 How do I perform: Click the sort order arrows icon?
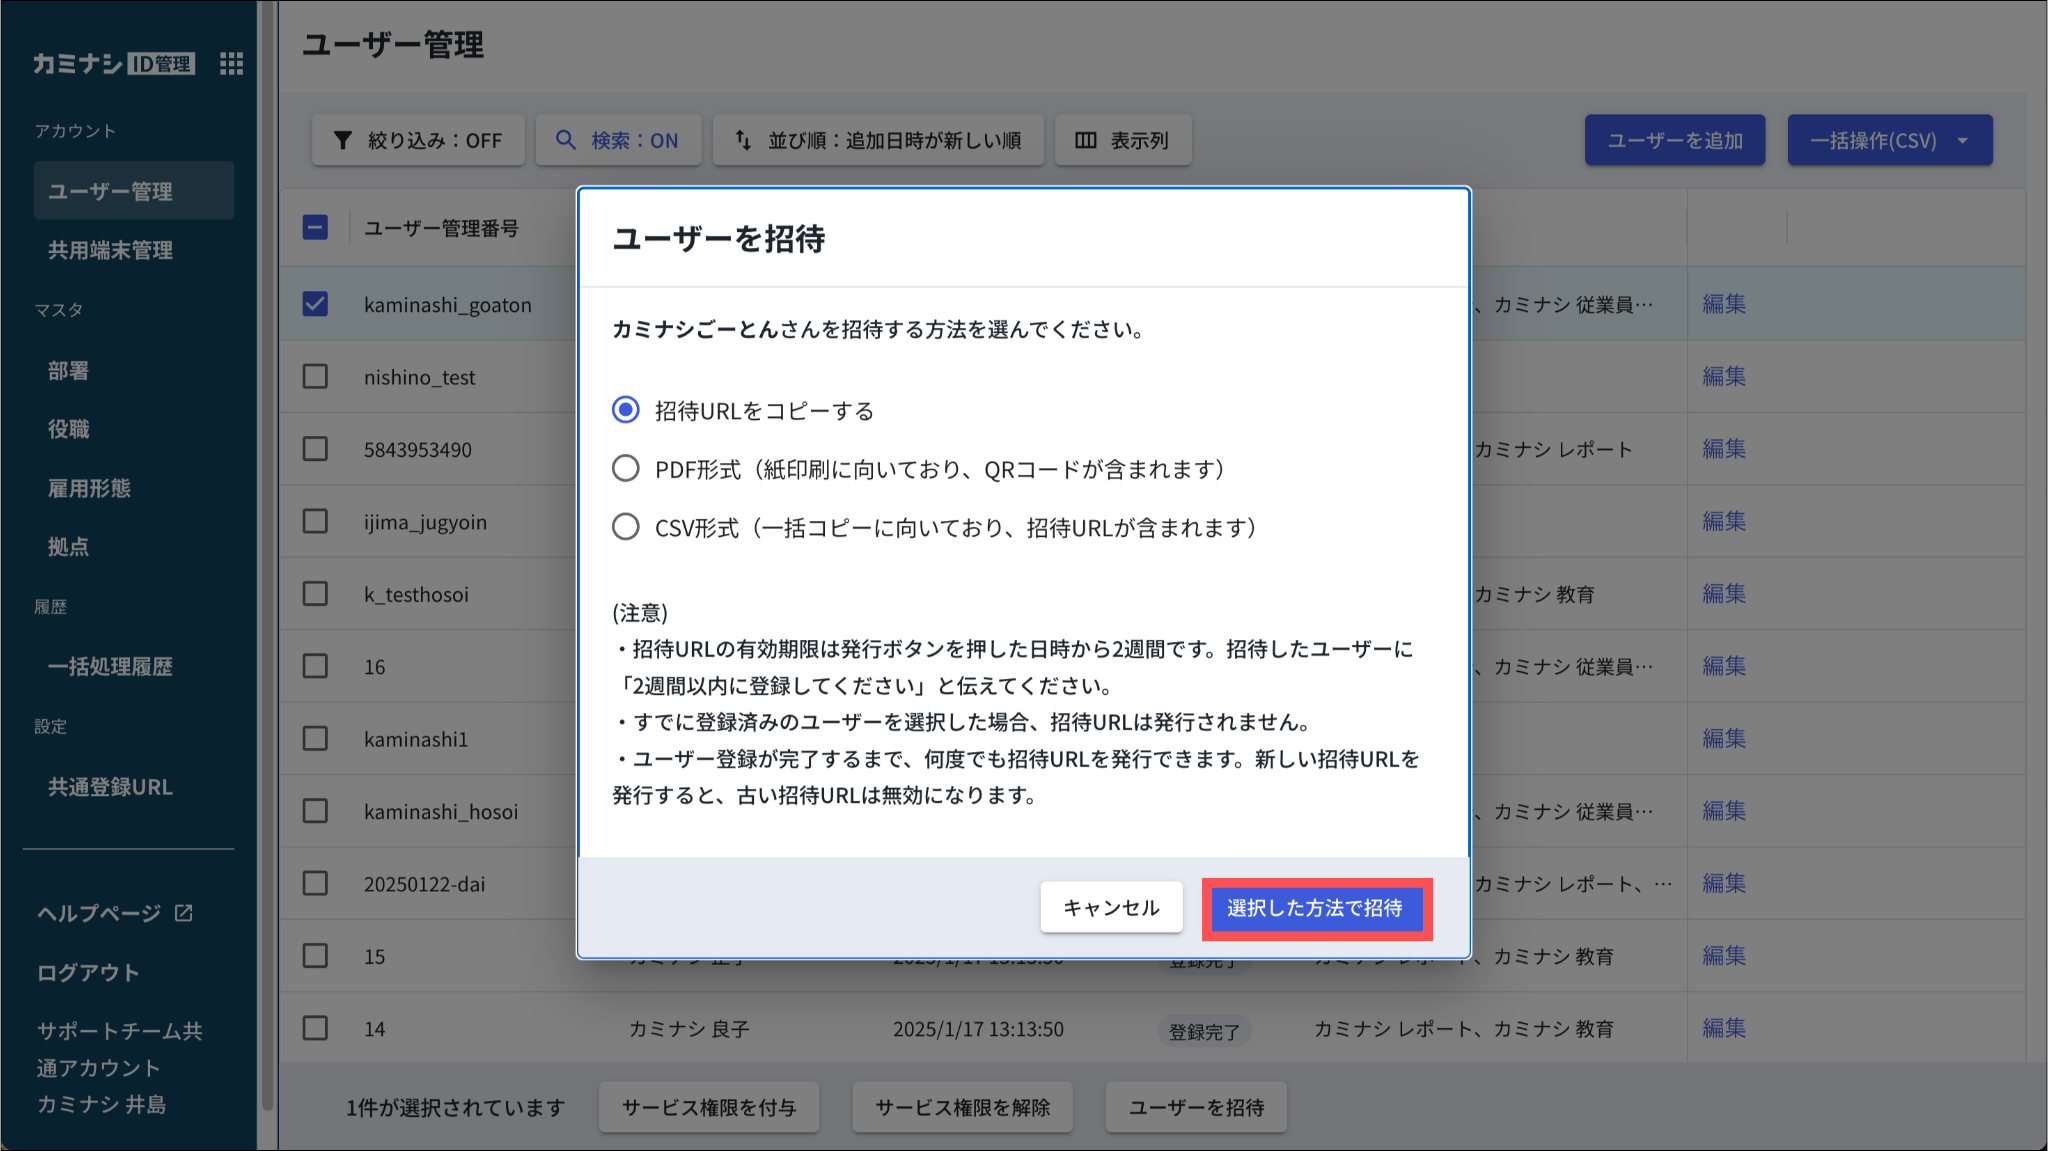(743, 140)
